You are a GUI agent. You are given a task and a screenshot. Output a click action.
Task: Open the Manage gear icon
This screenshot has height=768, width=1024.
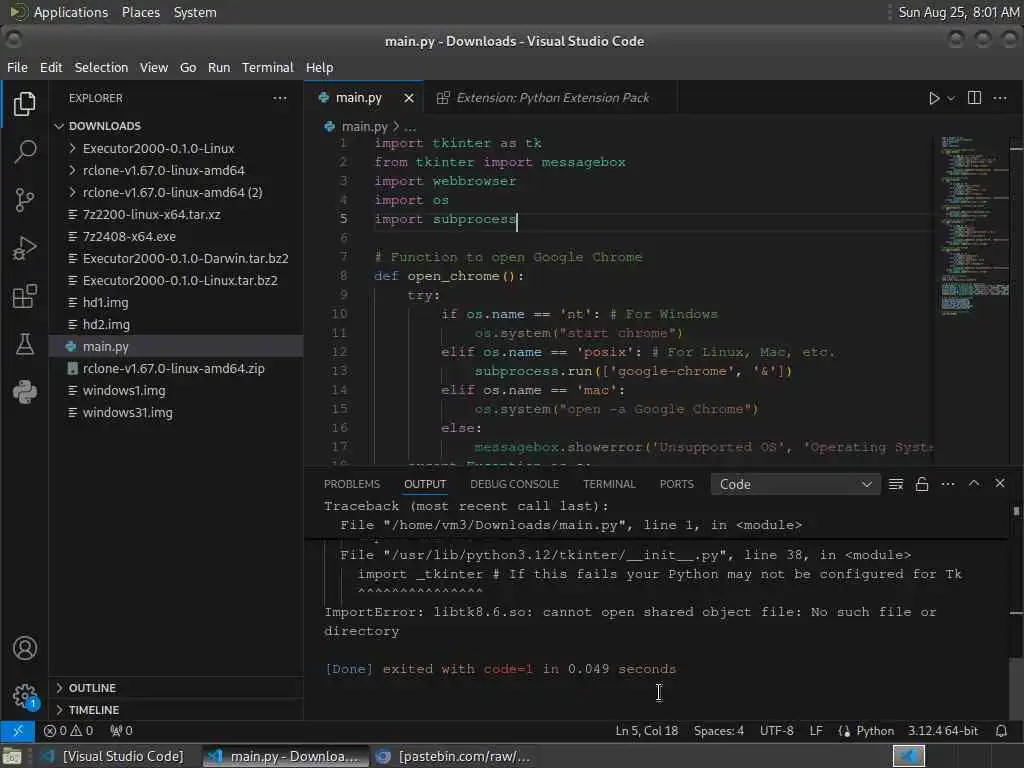24,696
